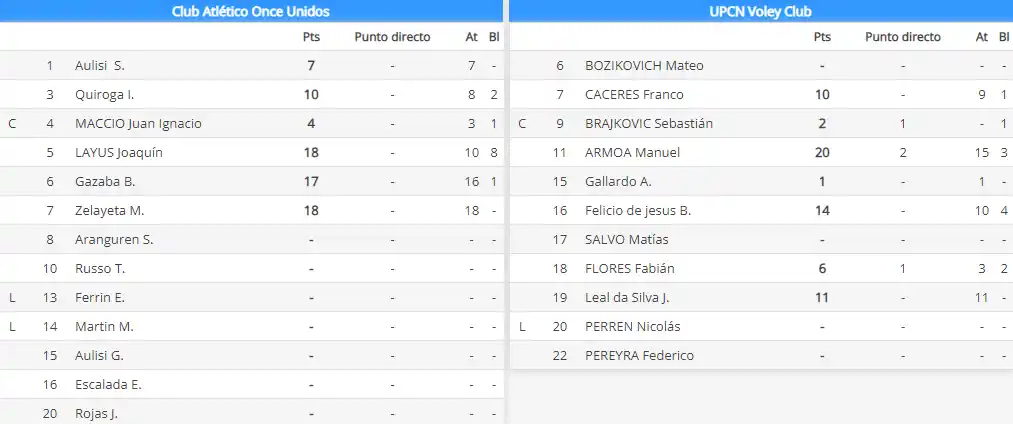
Task: Select Leal da Silva J. player
Action: [x=626, y=298]
